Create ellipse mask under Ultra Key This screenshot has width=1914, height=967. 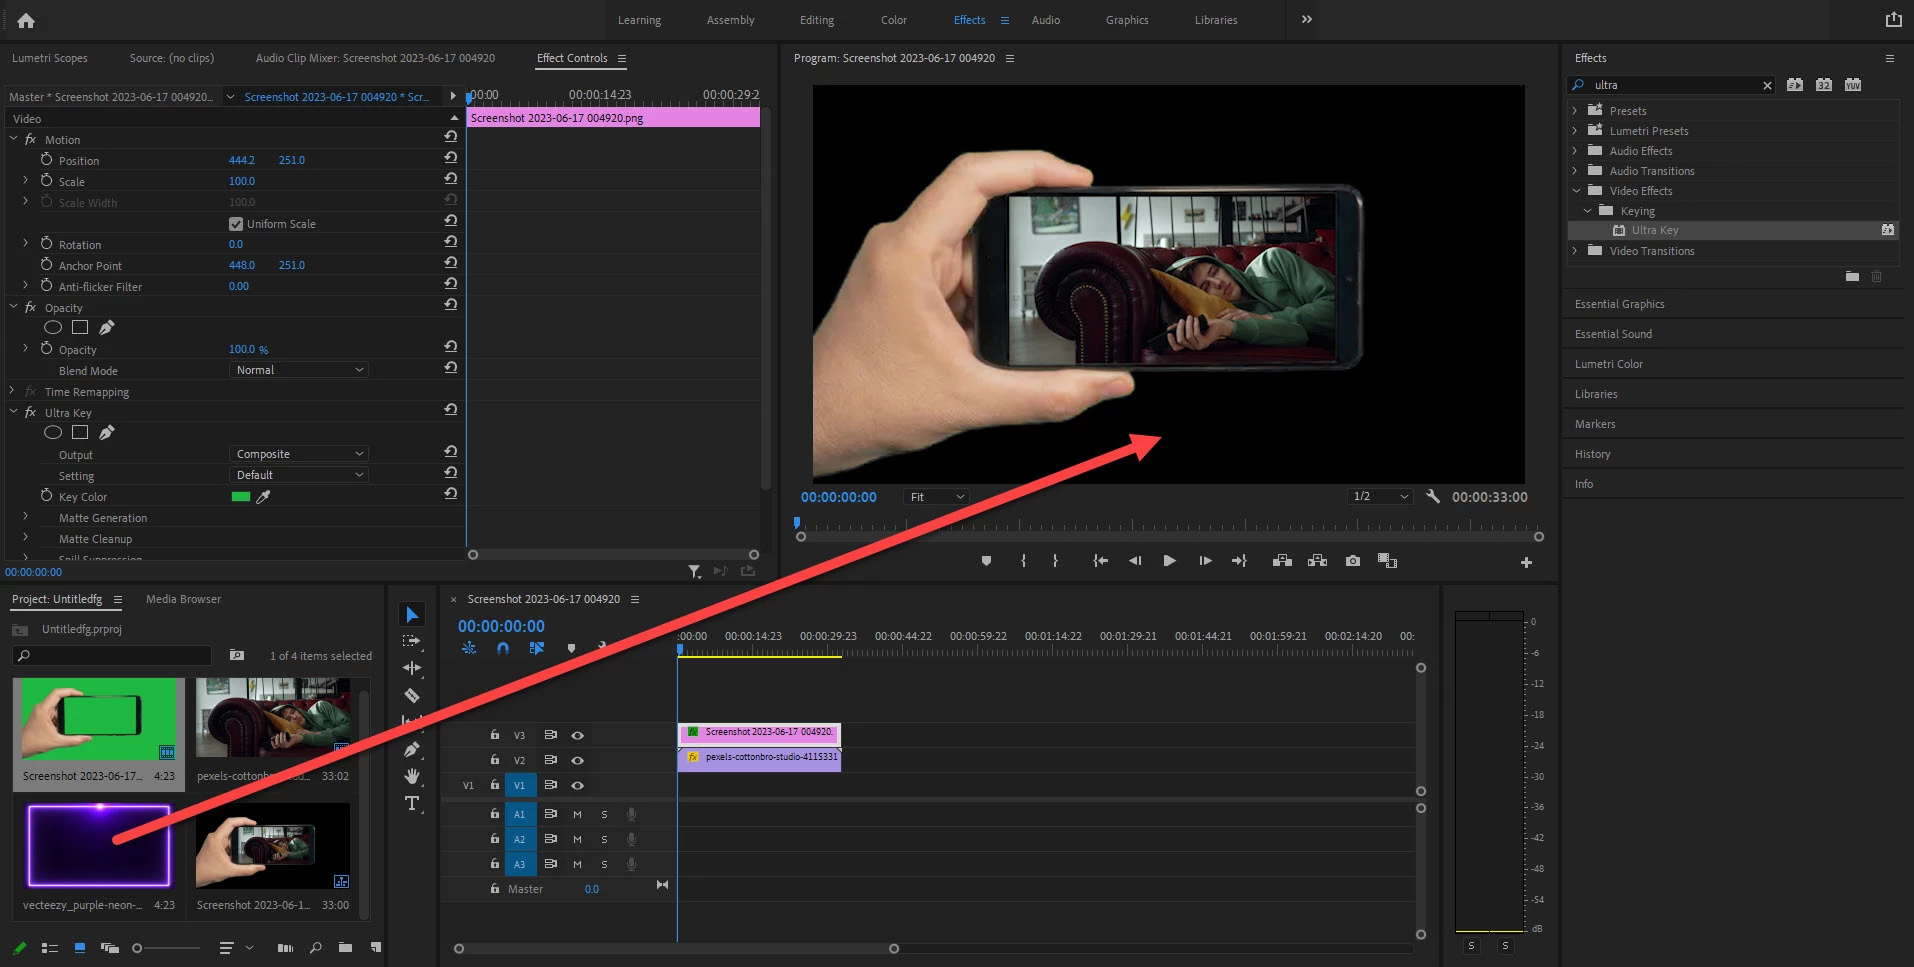pos(53,432)
